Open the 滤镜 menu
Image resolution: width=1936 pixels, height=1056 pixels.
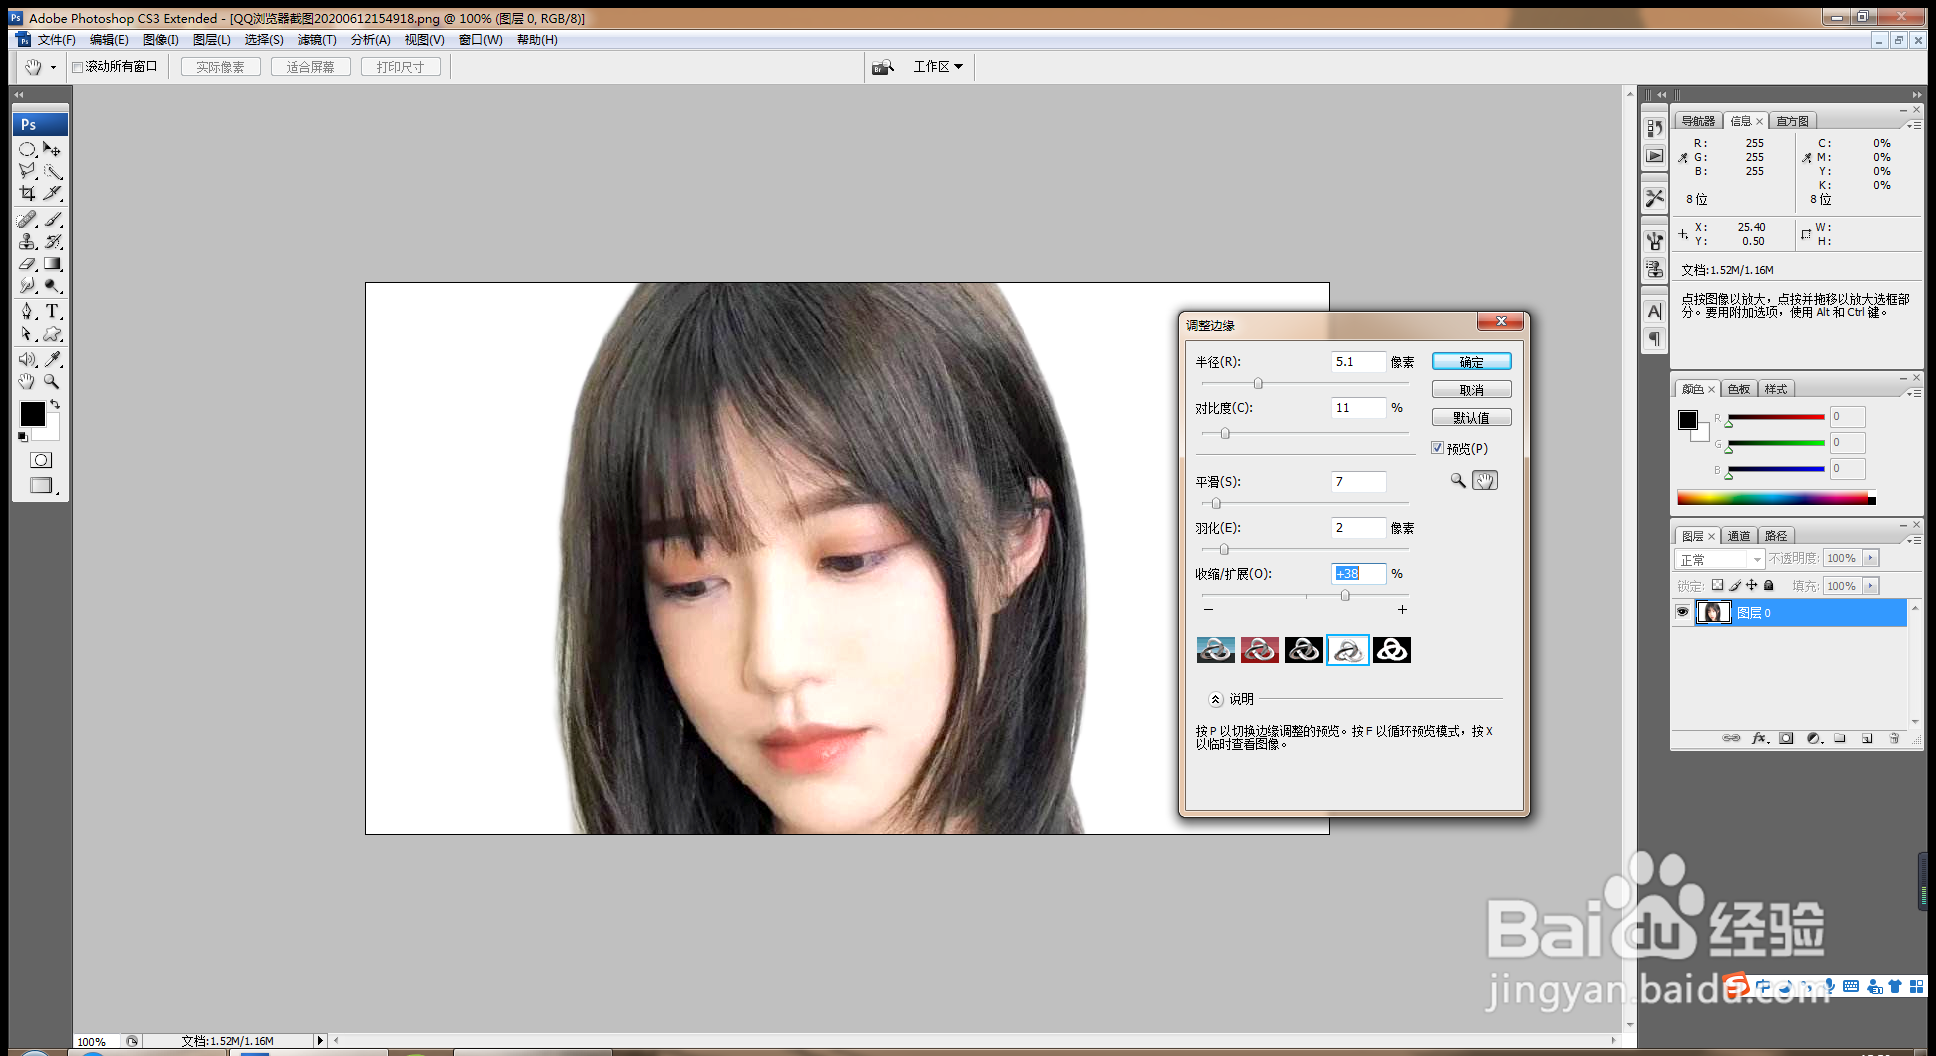coord(316,40)
